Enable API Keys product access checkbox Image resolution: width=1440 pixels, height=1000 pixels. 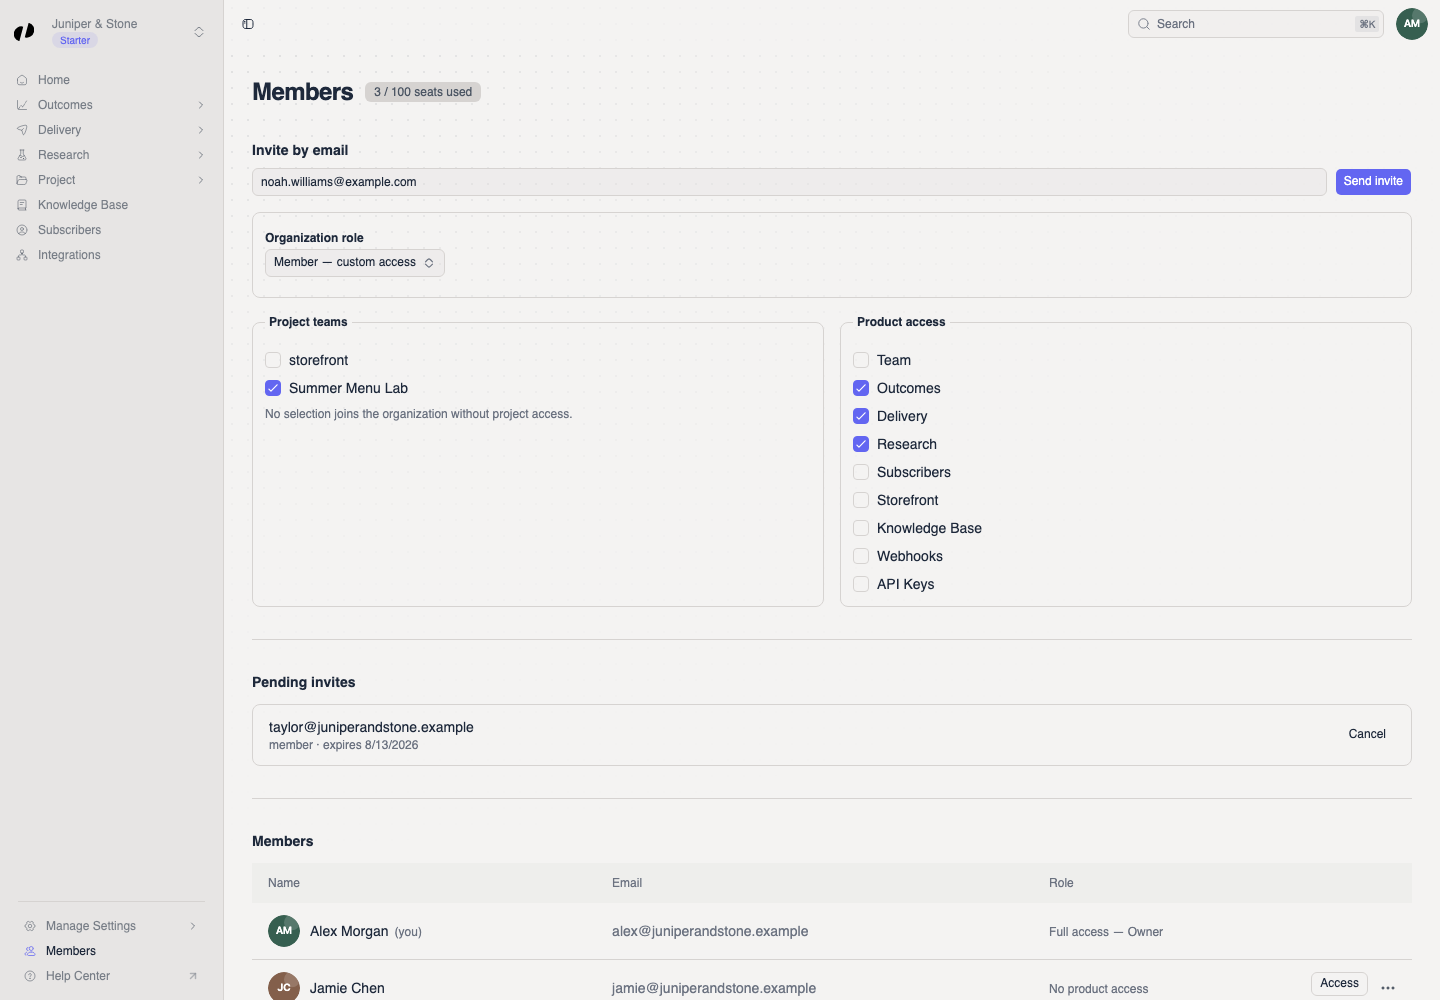(861, 584)
